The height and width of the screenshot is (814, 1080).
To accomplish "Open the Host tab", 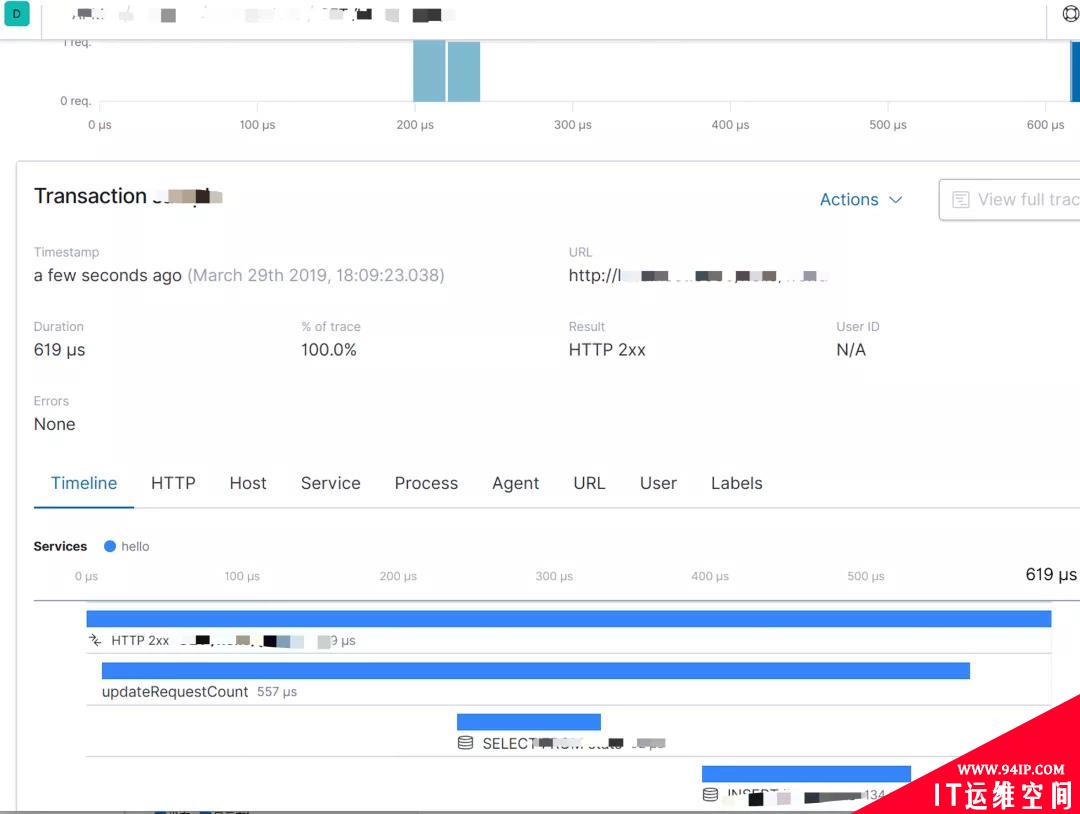I will pos(248,483).
